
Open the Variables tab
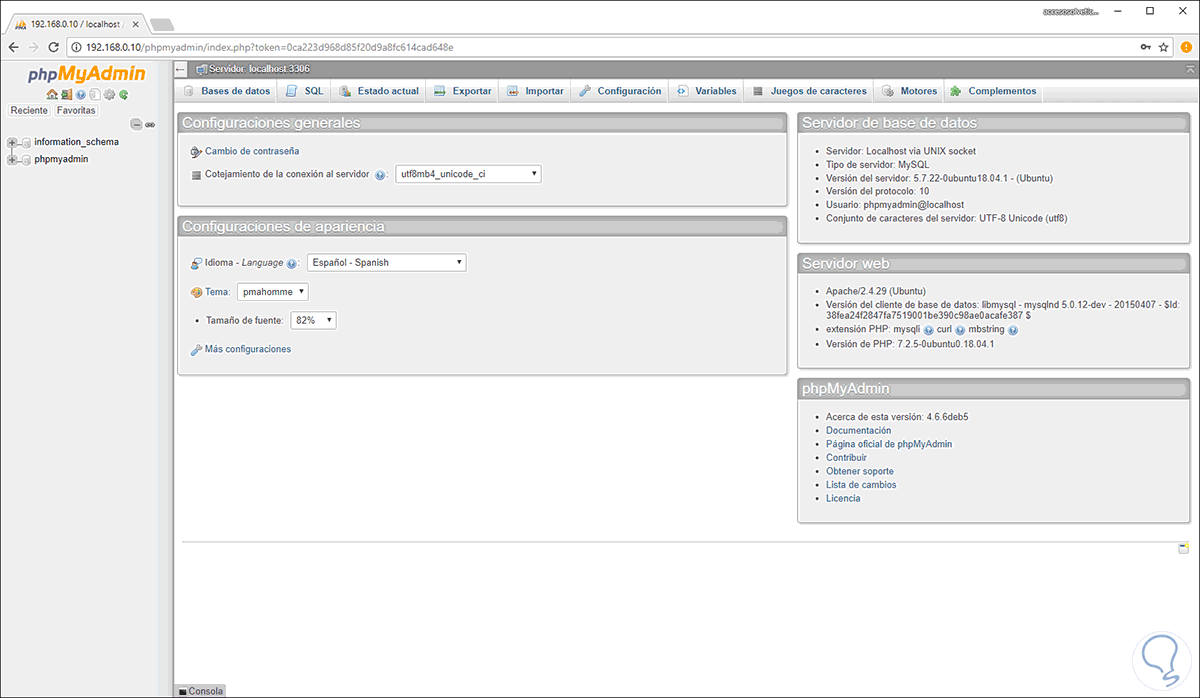pos(707,91)
